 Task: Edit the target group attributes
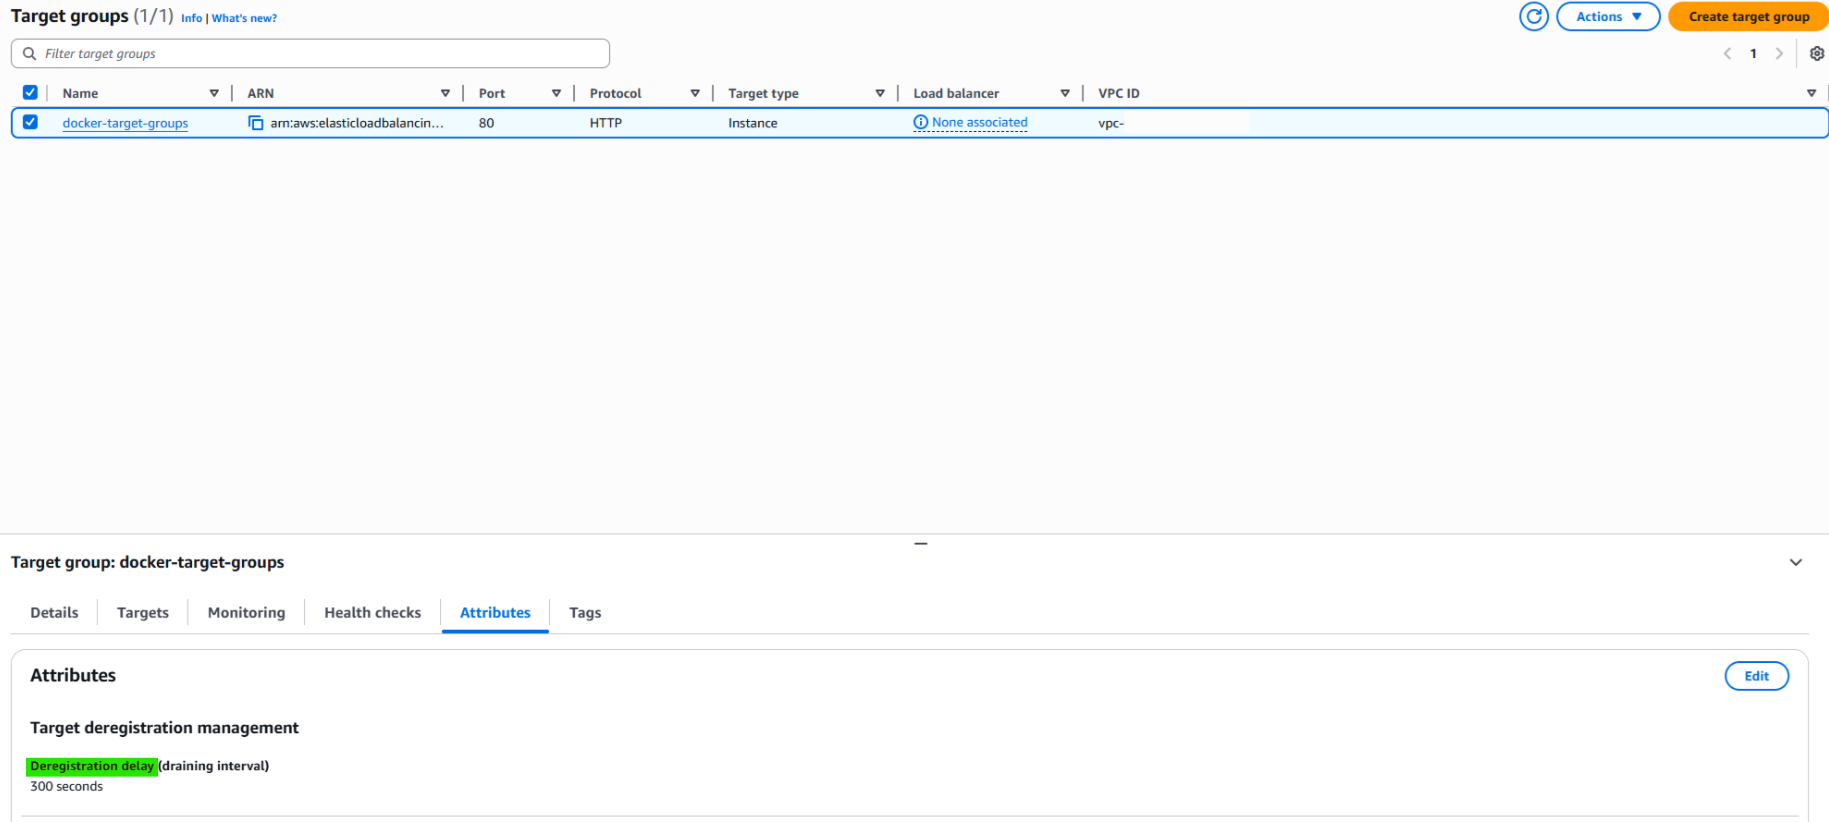[x=1756, y=676]
